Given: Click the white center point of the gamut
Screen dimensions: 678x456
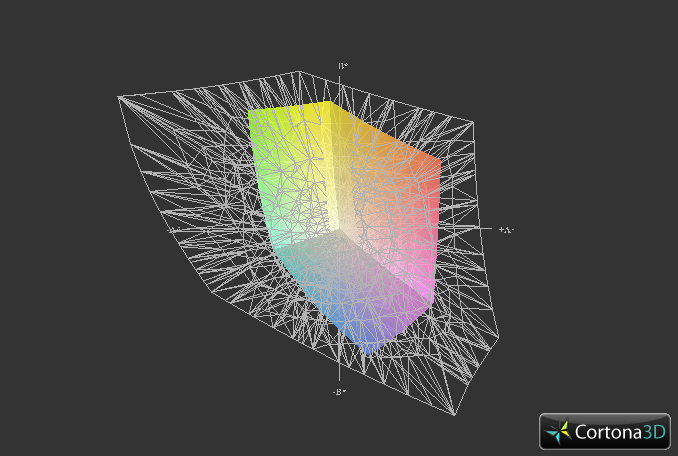Looking at the screenshot, I should point(342,230).
